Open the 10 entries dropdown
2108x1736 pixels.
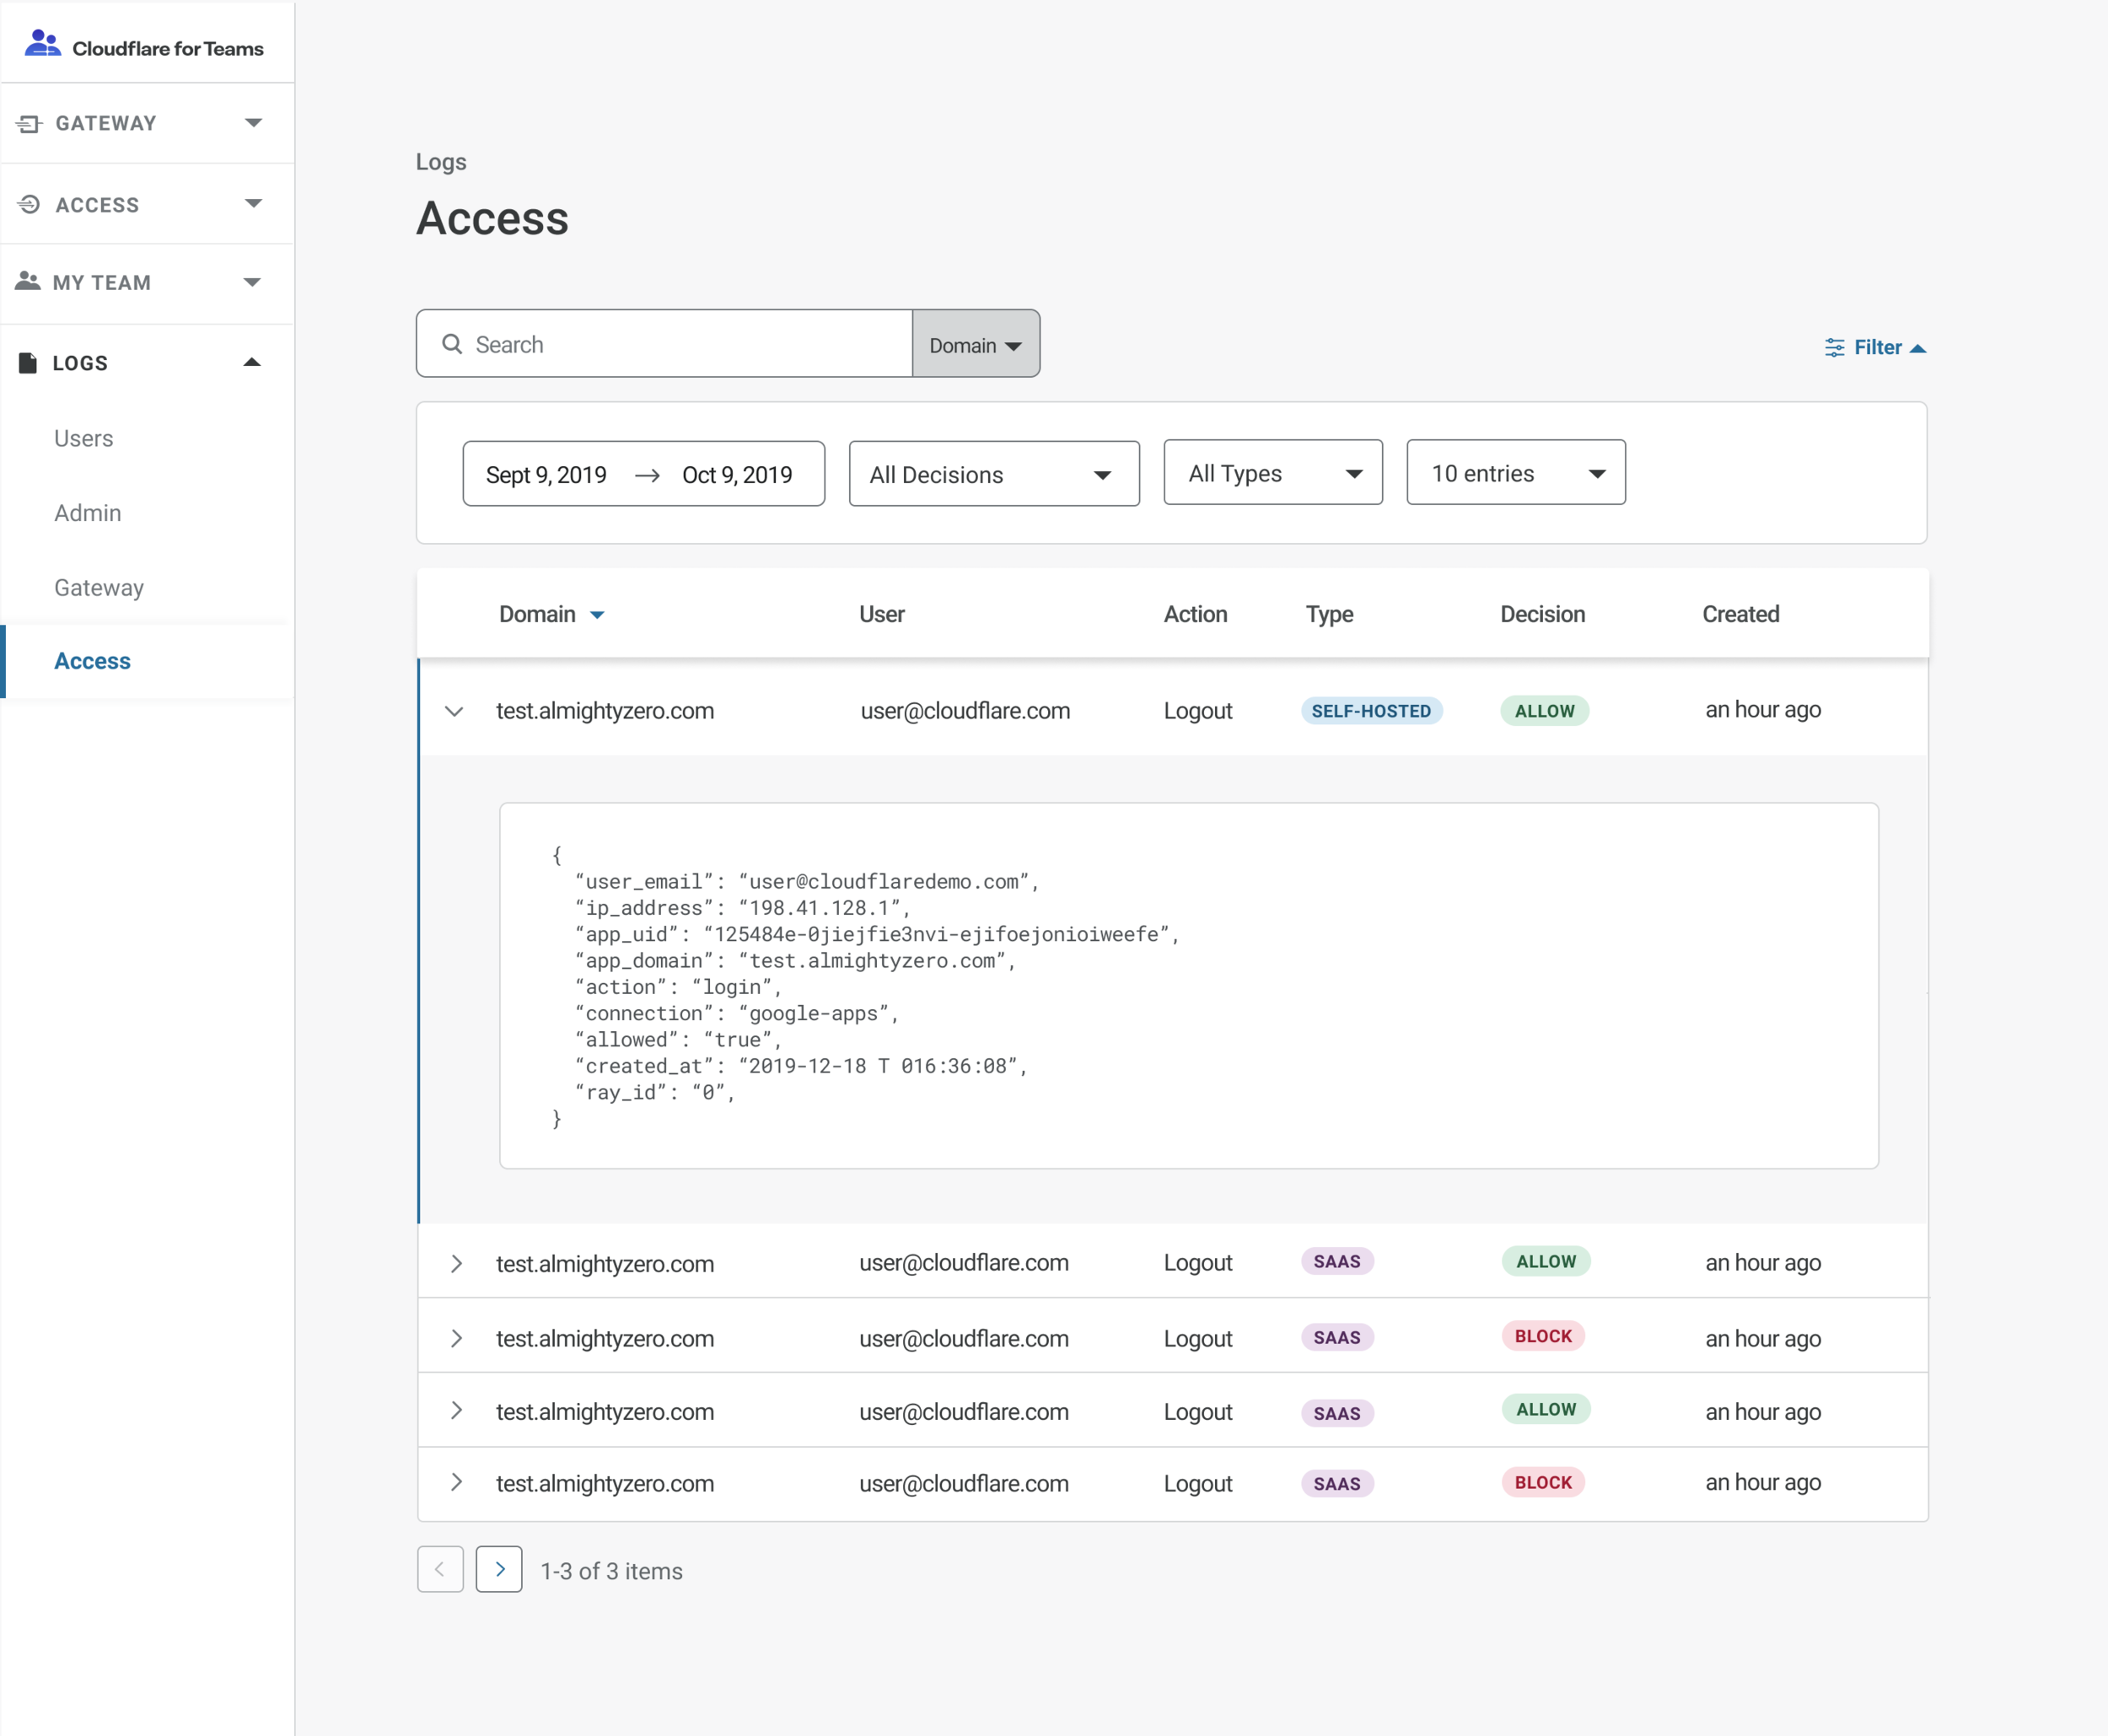pyautogui.click(x=1515, y=473)
